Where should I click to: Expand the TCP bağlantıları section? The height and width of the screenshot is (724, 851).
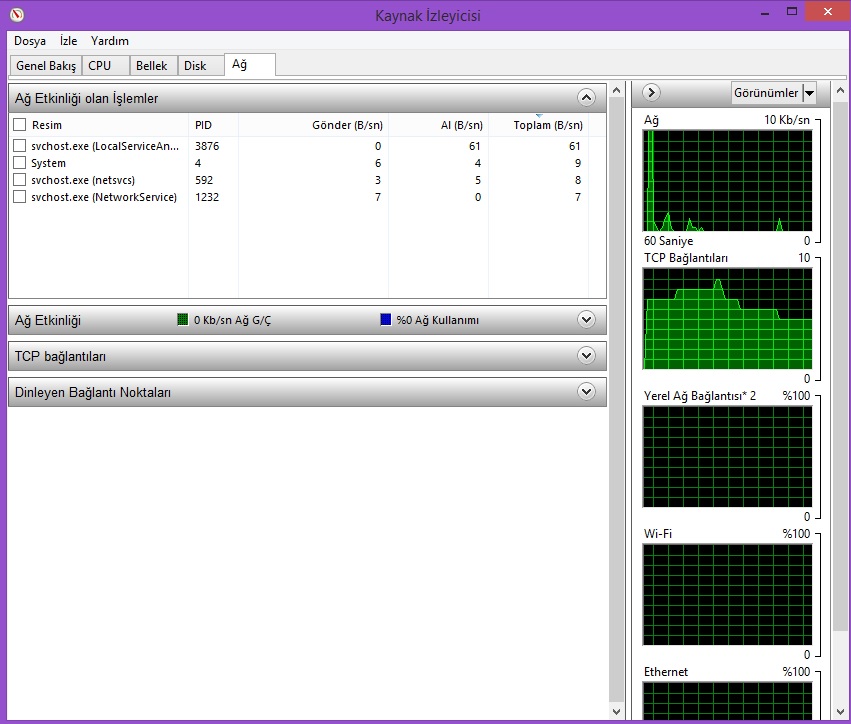[586, 355]
